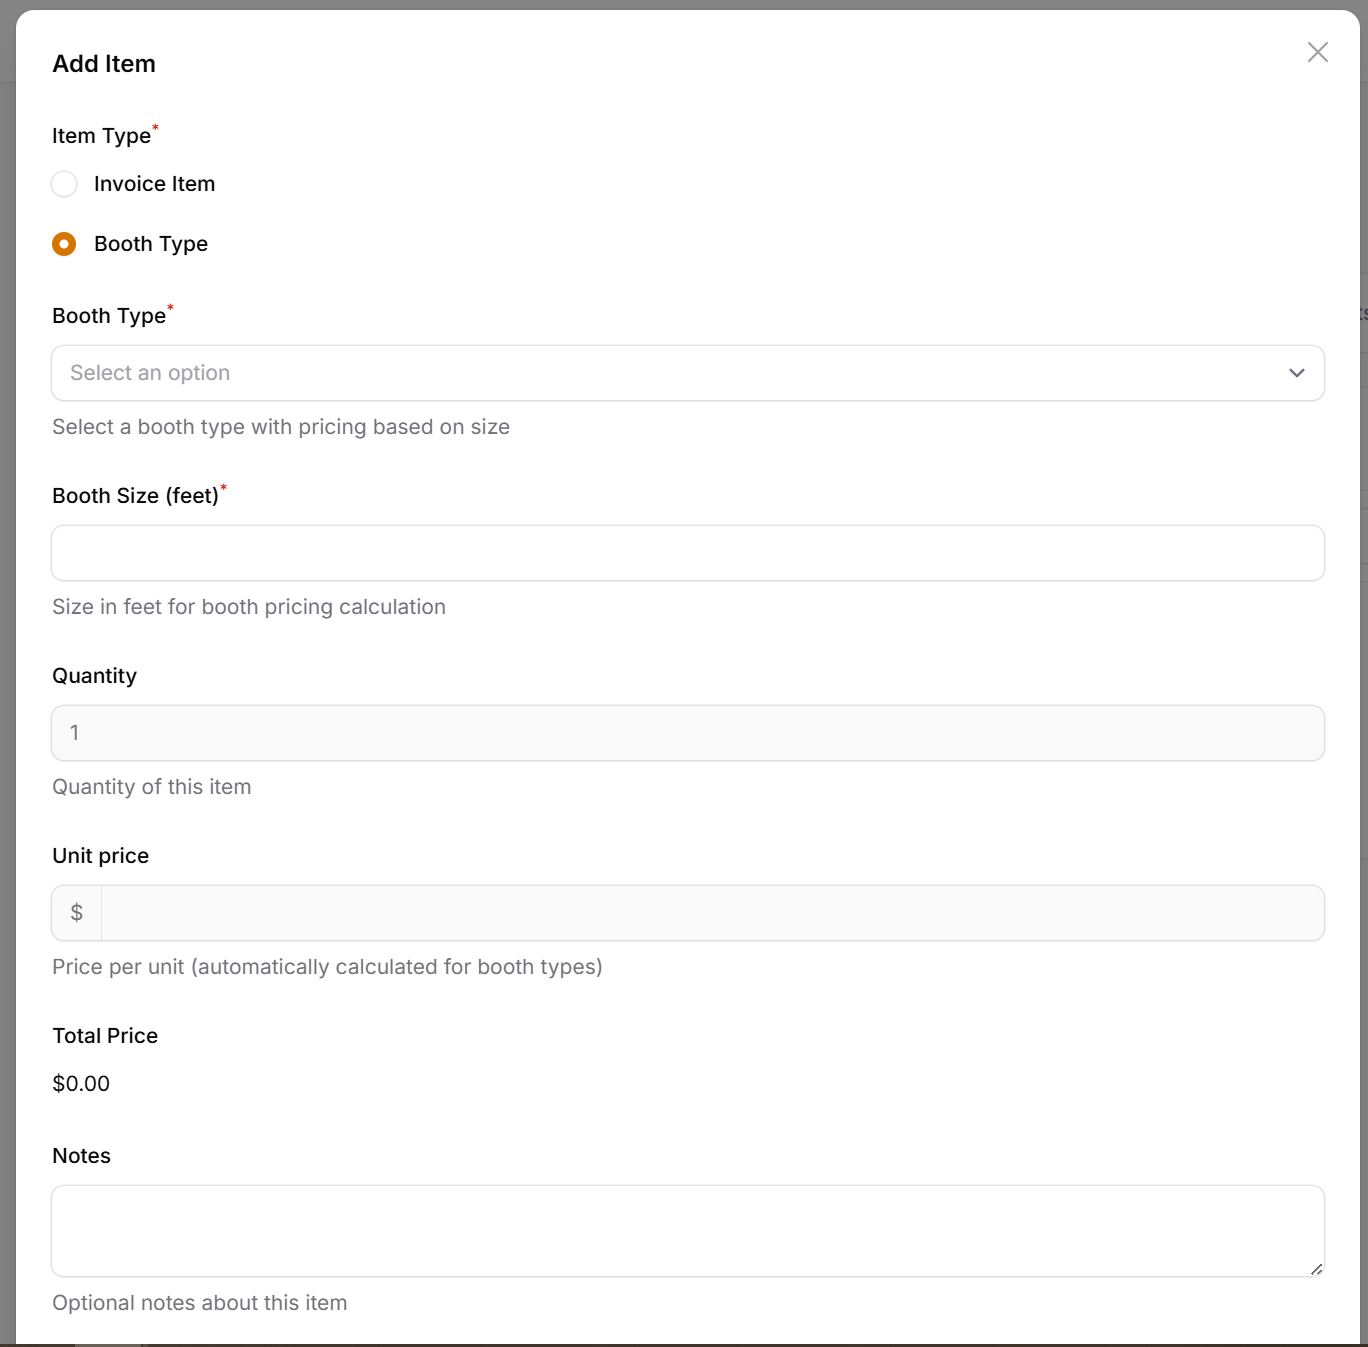
Task: Click the $0.00 Total Price value
Action: (81, 1084)
